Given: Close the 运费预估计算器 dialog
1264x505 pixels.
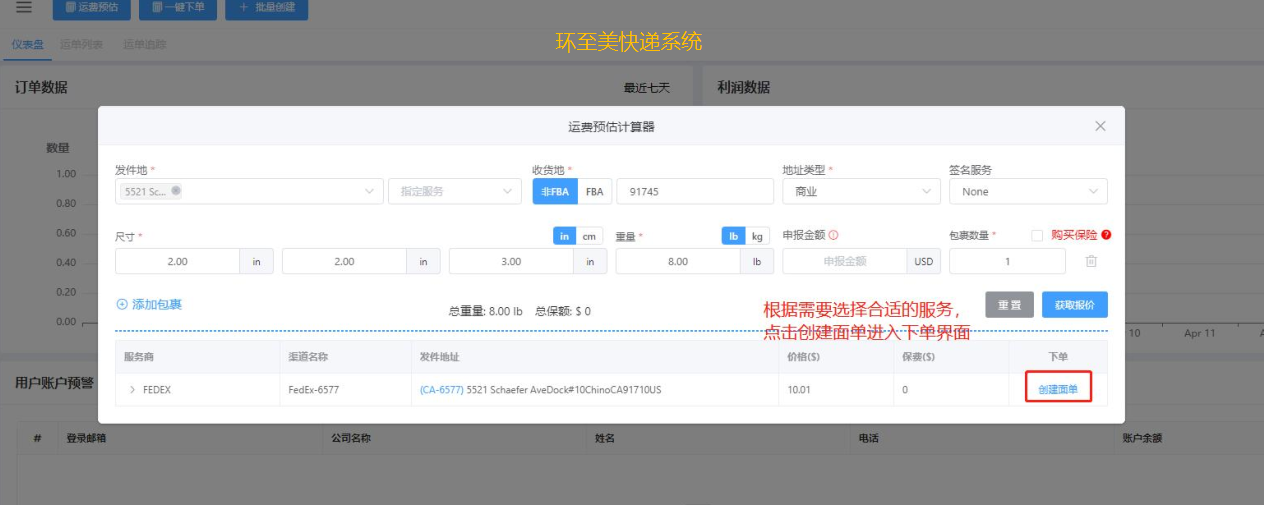Looking at the screenshot, I should [1100, 126].
